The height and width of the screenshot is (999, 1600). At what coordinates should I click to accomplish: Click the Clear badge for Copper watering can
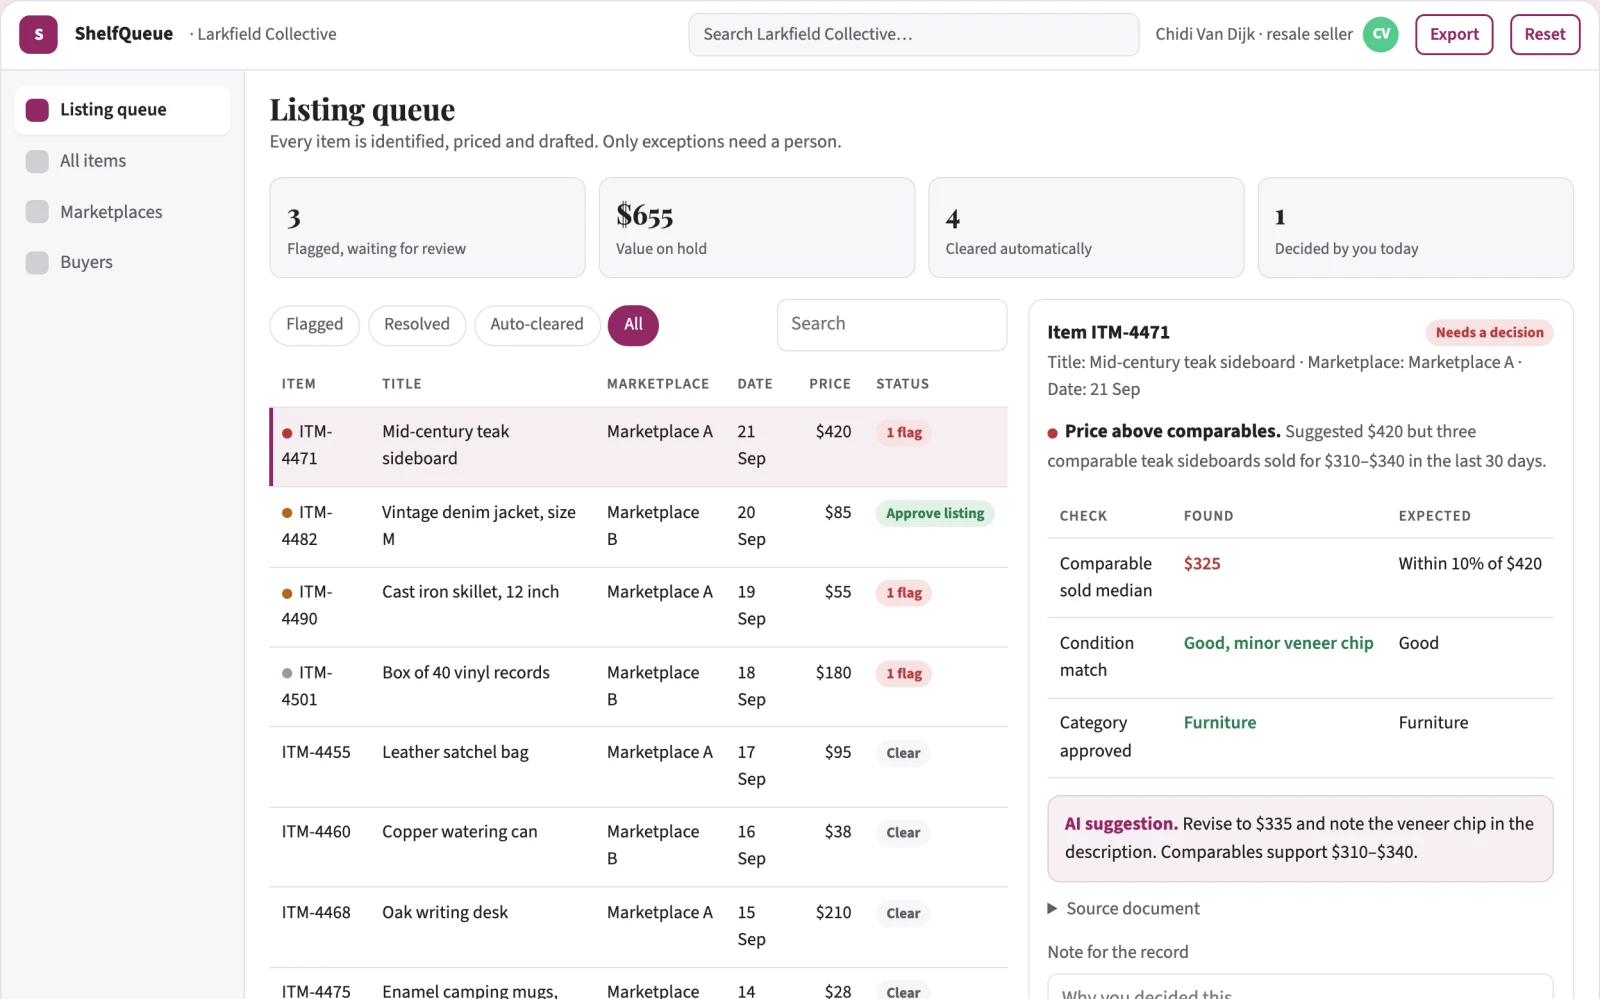click(903, 833)
